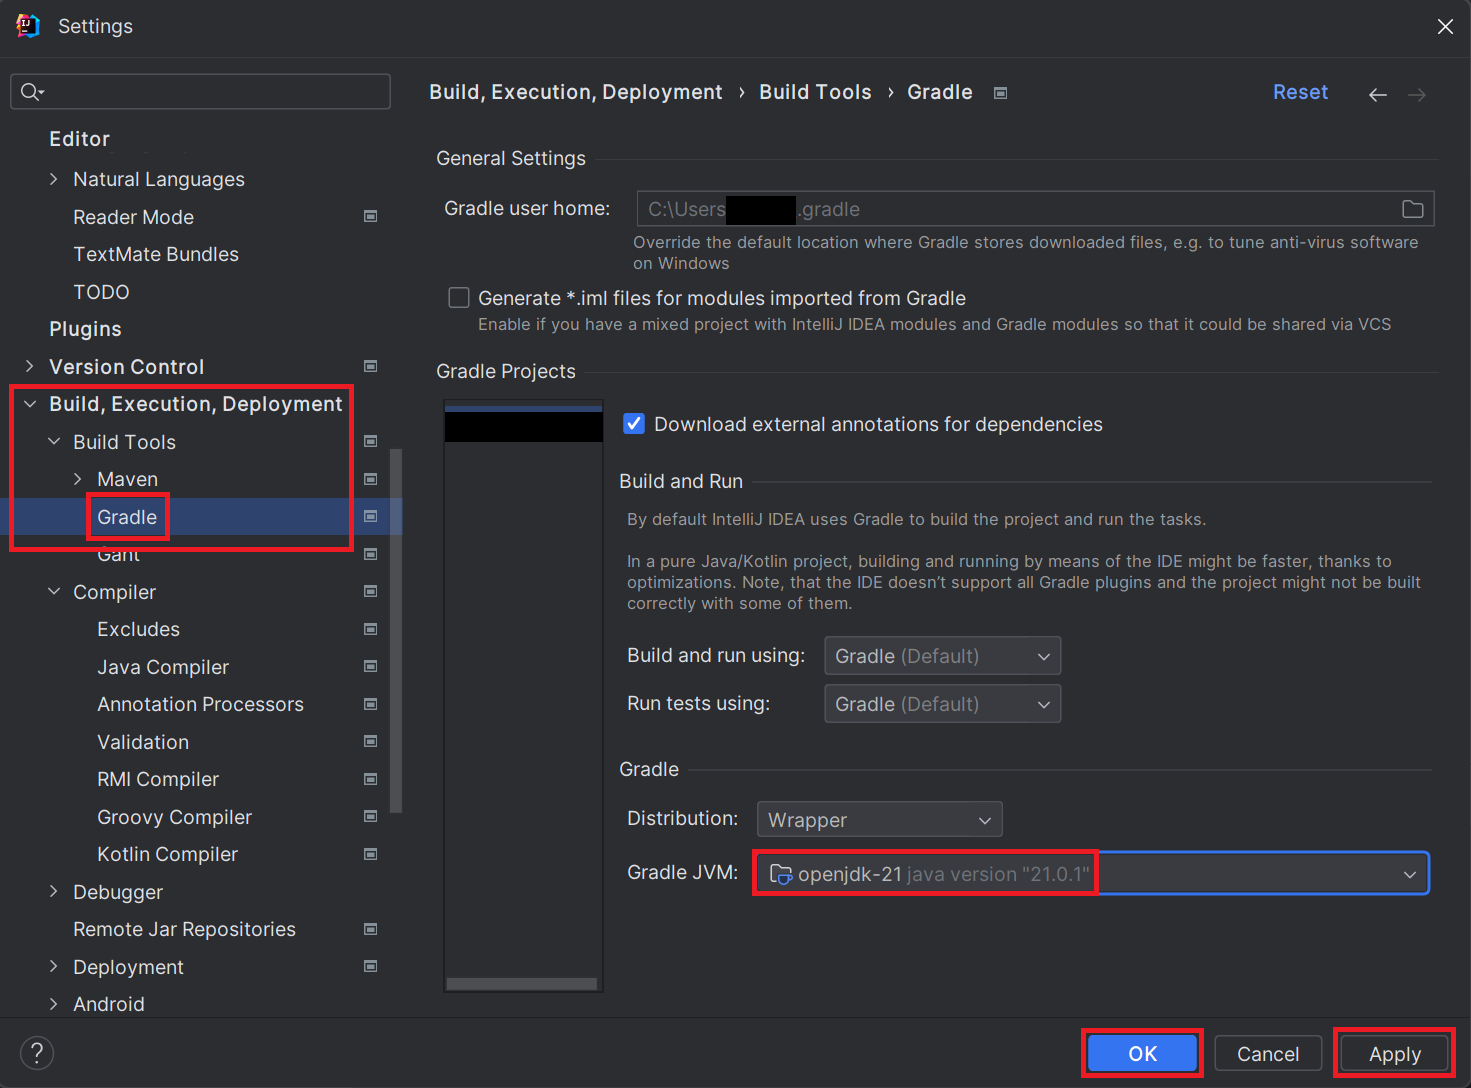Expand the Version Control node
Viewport: 1471px width, 1088px height.
[x=30, y=367]
